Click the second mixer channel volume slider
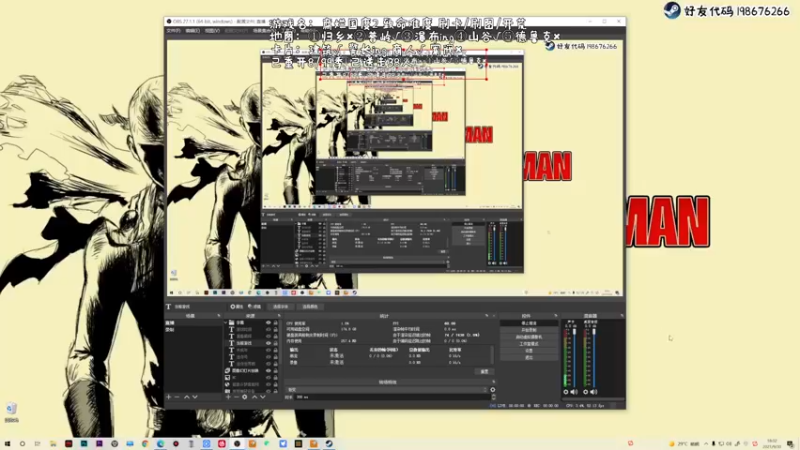This screenshot has width=800, height=450. coord(594,357)
